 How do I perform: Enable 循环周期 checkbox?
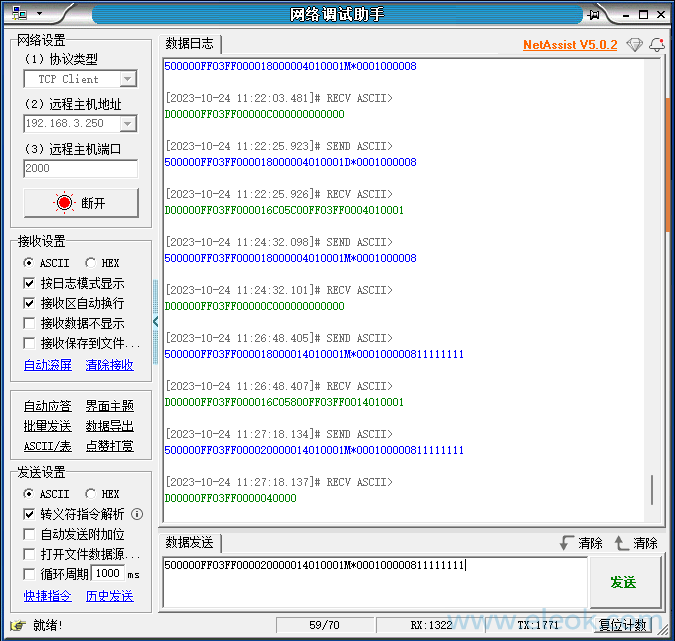[x=29, y=574]
